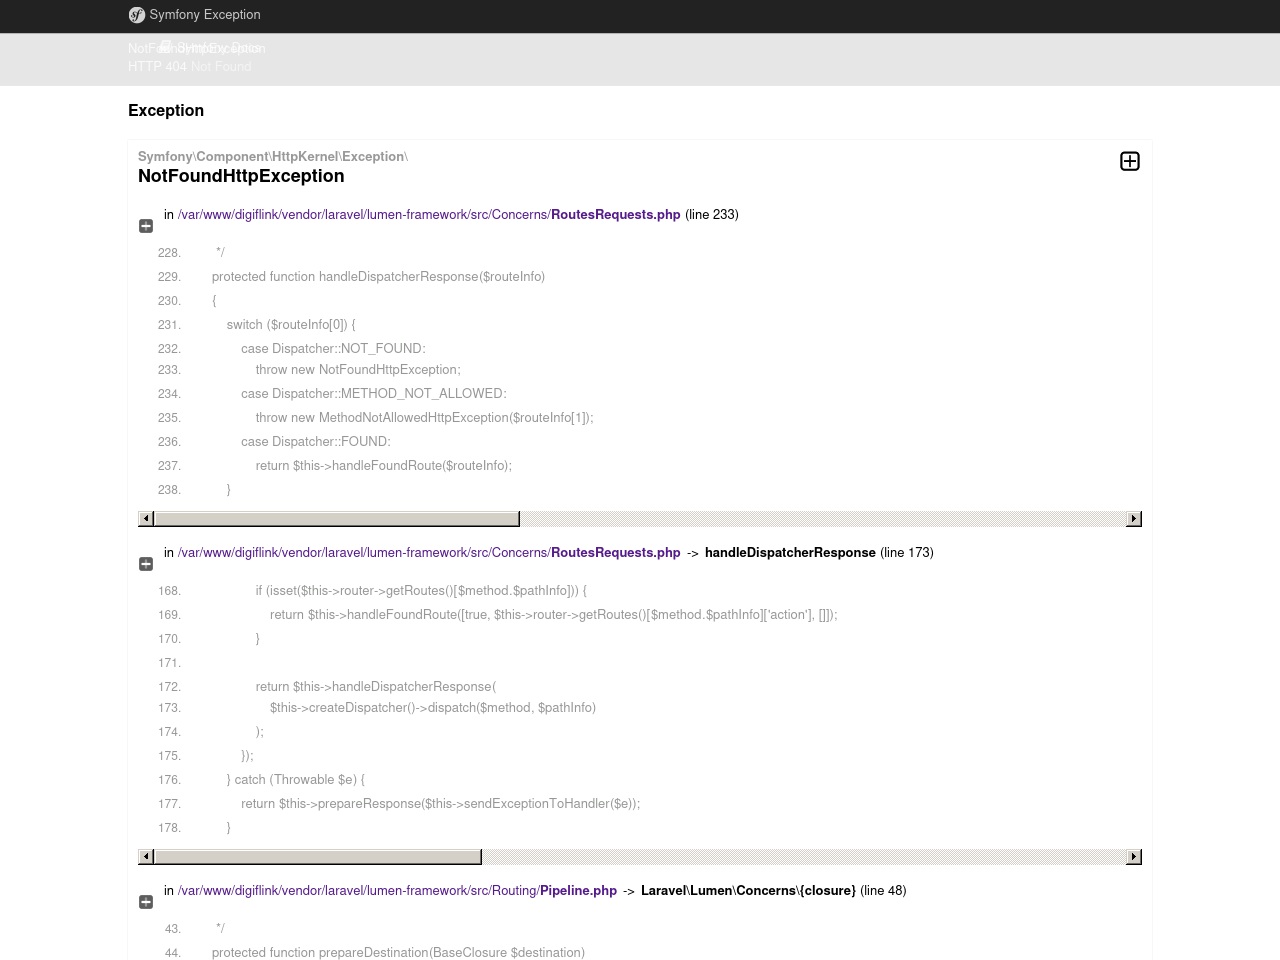Viewport: 1280px width, 960px height.
Task: Click the 'case Dispatcher::NOT_FOUND:' code line
Action: [333, 349]
